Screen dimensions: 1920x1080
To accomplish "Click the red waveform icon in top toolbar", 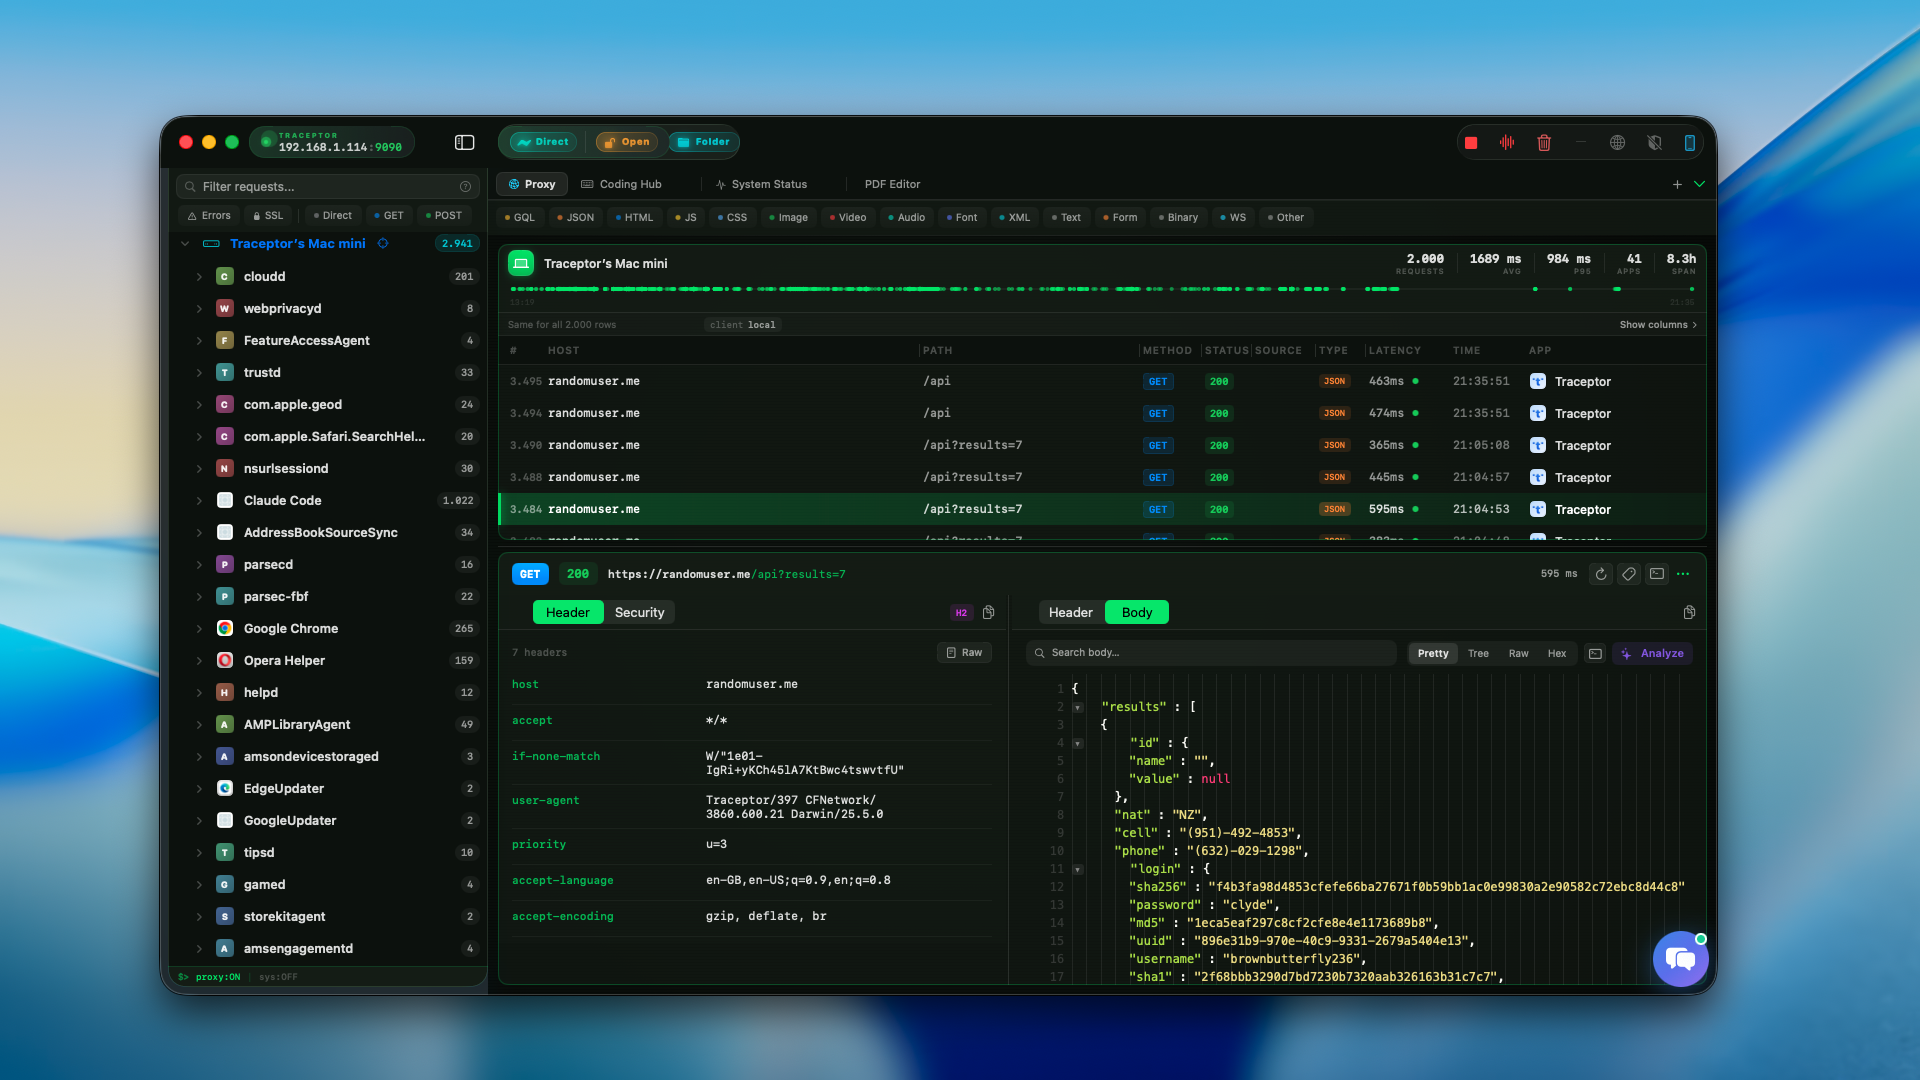I will coord(1507,143).
